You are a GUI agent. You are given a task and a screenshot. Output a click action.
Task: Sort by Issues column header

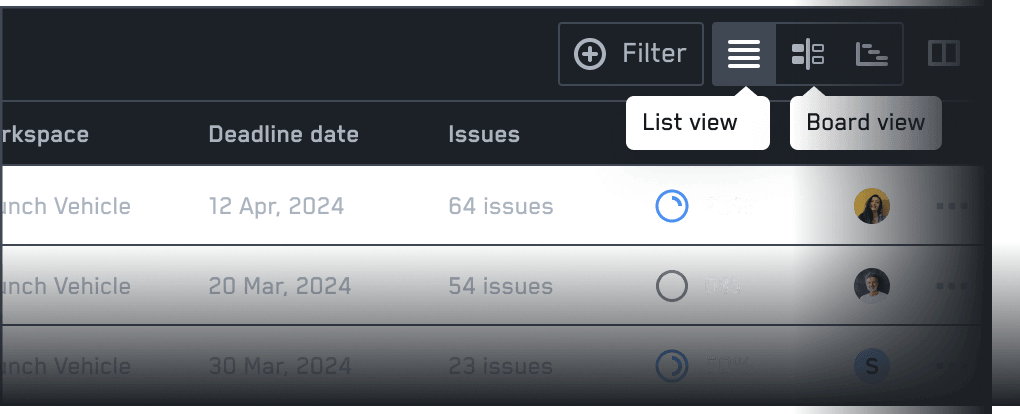pos(484,135)
